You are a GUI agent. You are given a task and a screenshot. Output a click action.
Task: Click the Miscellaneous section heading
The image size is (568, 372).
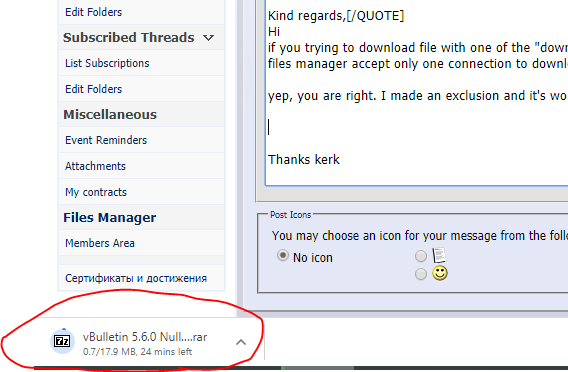110,114
